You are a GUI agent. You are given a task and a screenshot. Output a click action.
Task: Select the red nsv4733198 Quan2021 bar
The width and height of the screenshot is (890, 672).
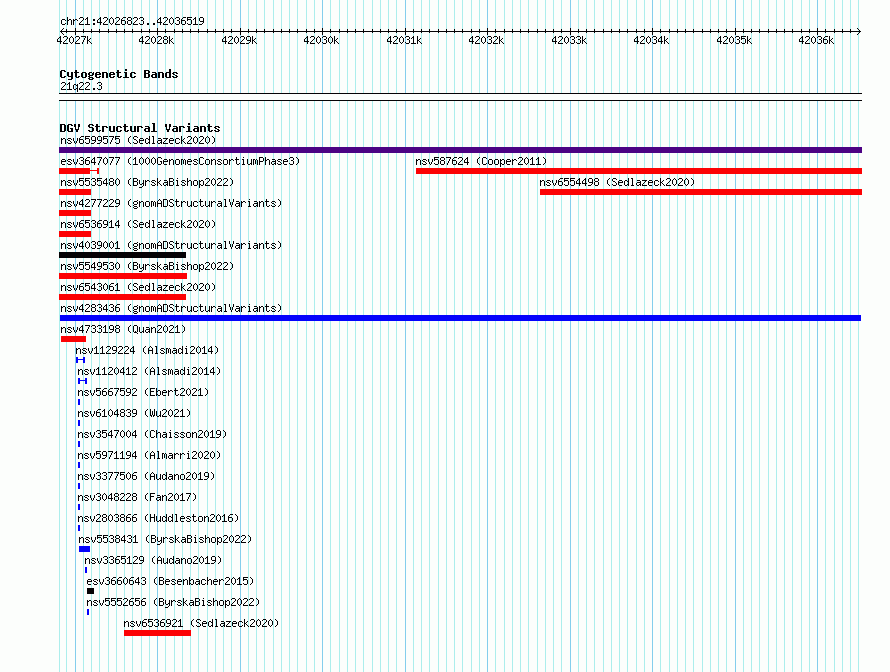click(x=73, y=339)
